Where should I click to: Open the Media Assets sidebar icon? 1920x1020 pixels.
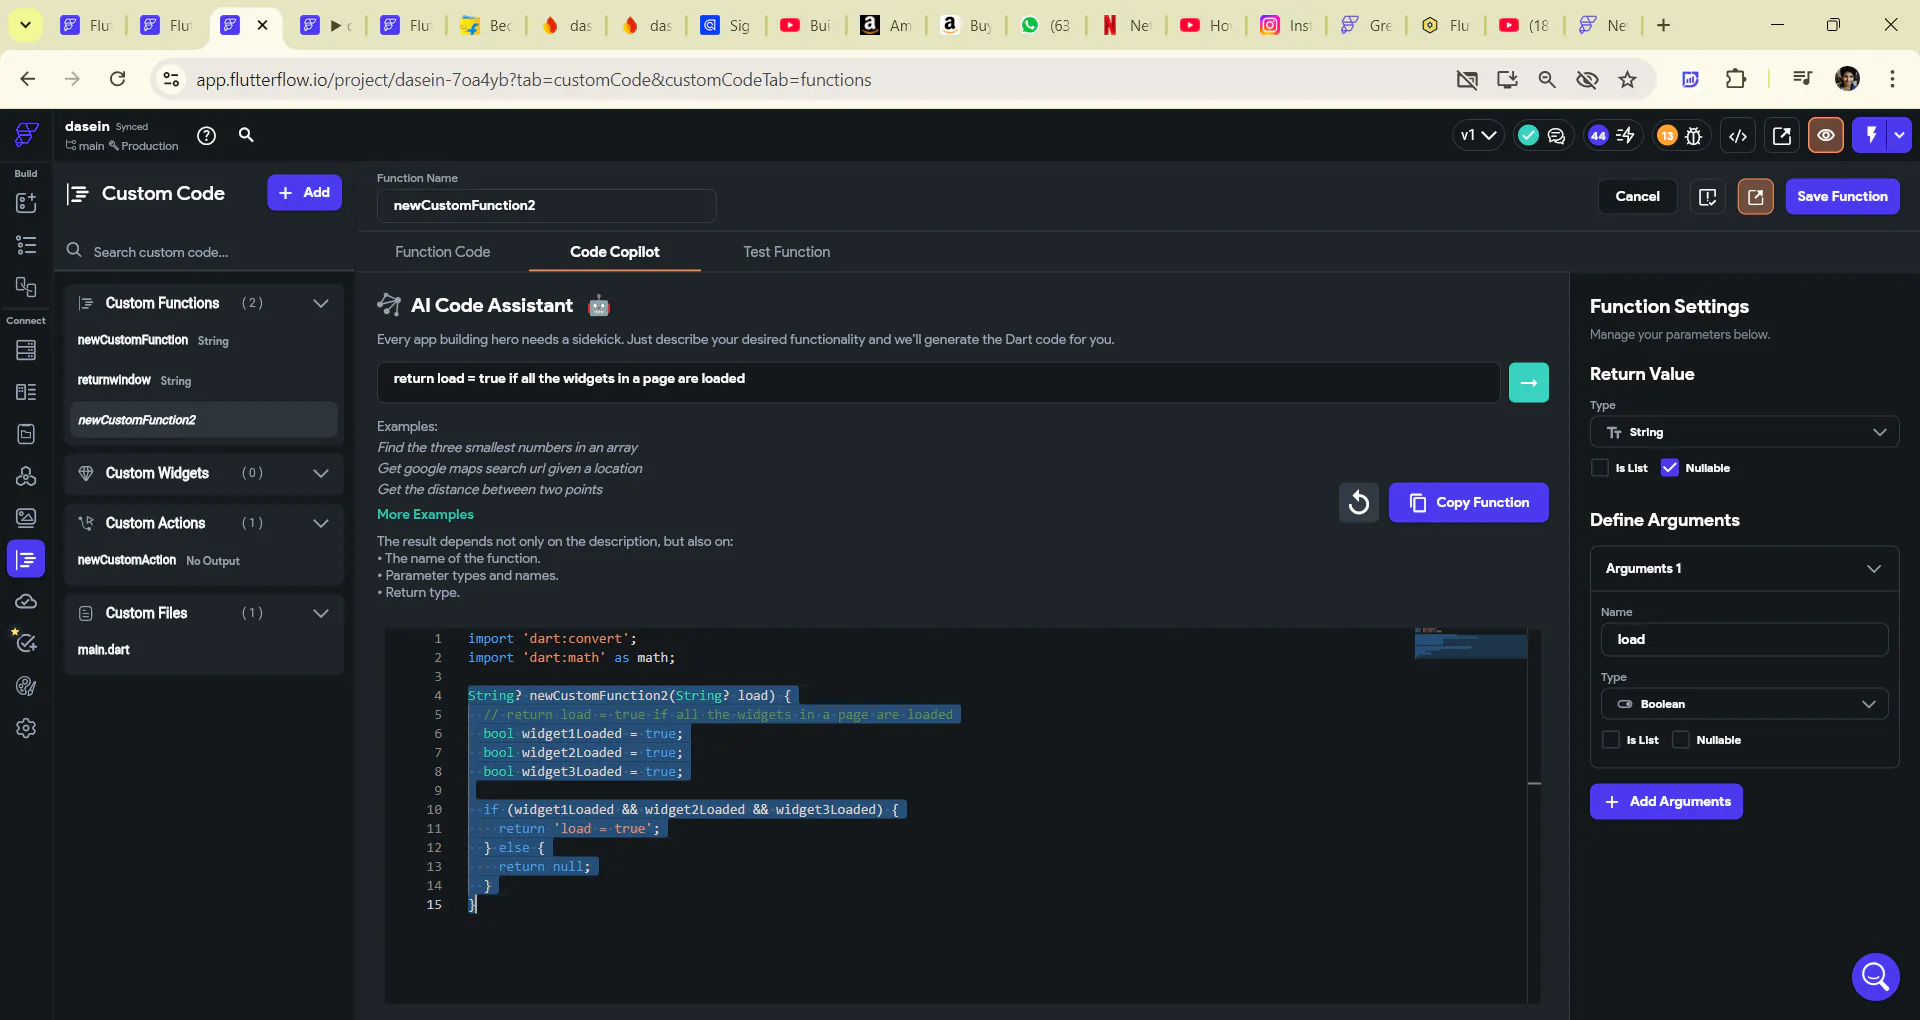pyautogui.click(x=26, y=517)
